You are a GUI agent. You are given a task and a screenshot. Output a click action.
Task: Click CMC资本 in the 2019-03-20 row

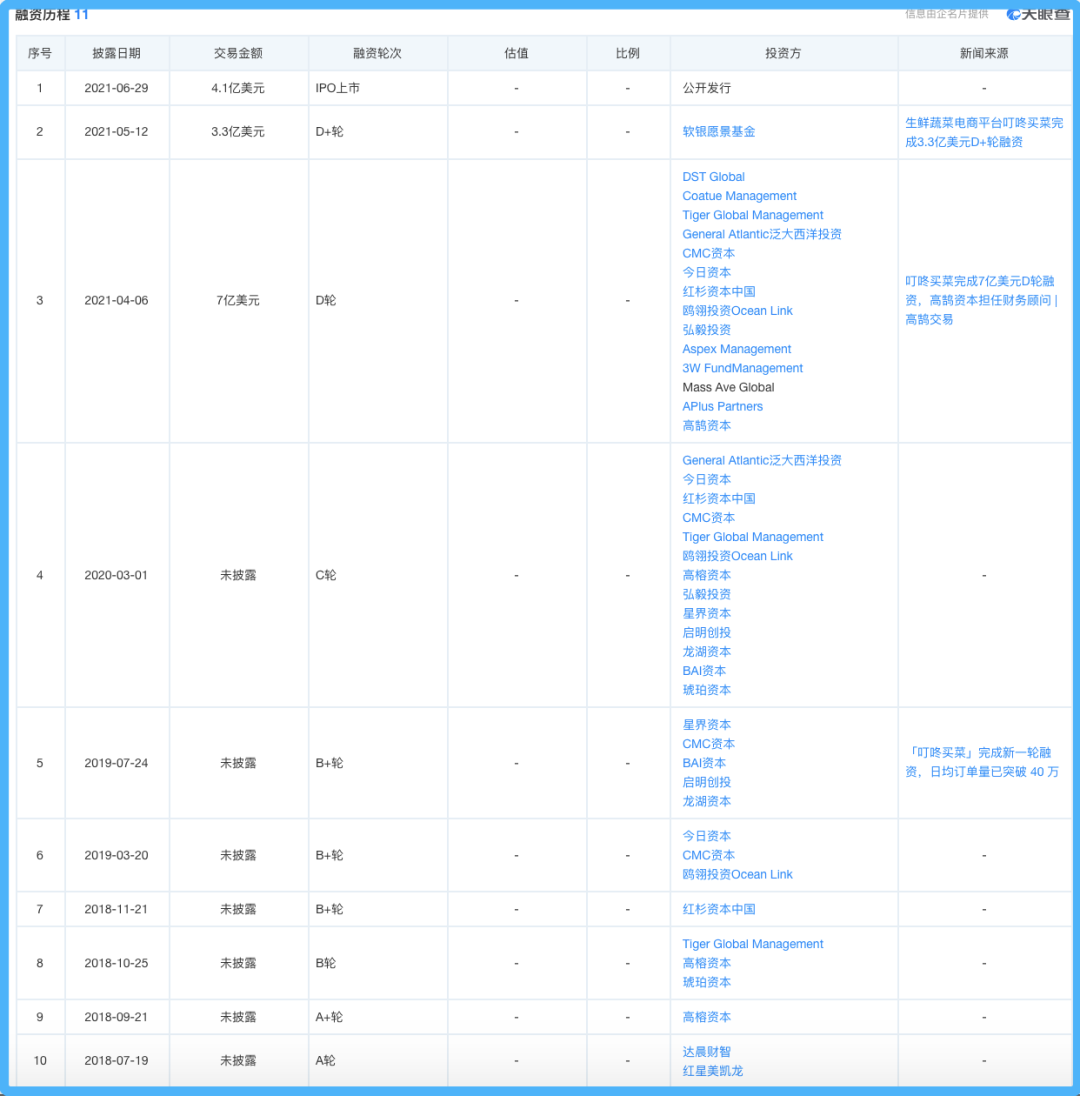[708, 855]
